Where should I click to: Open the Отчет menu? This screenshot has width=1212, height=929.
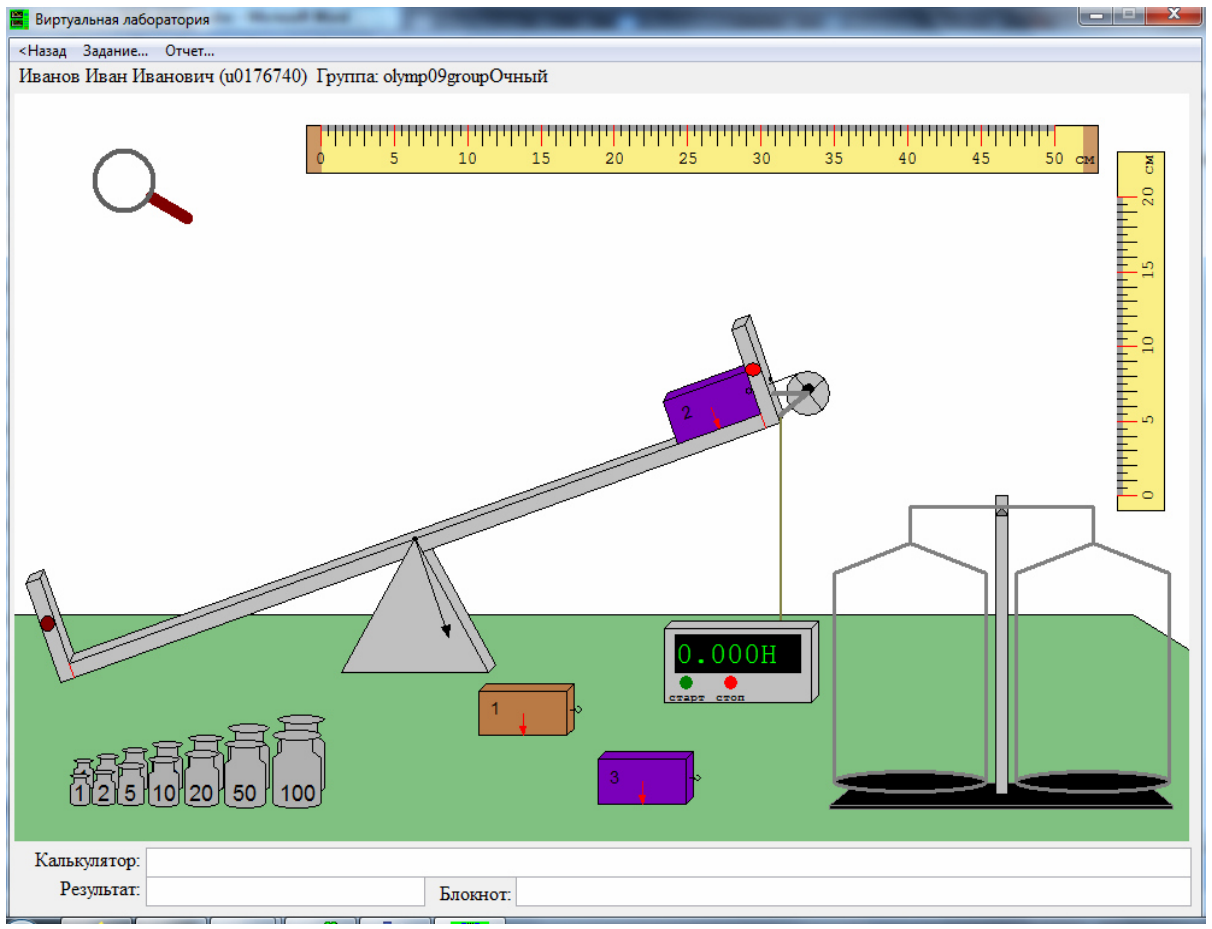coord(190,51)
